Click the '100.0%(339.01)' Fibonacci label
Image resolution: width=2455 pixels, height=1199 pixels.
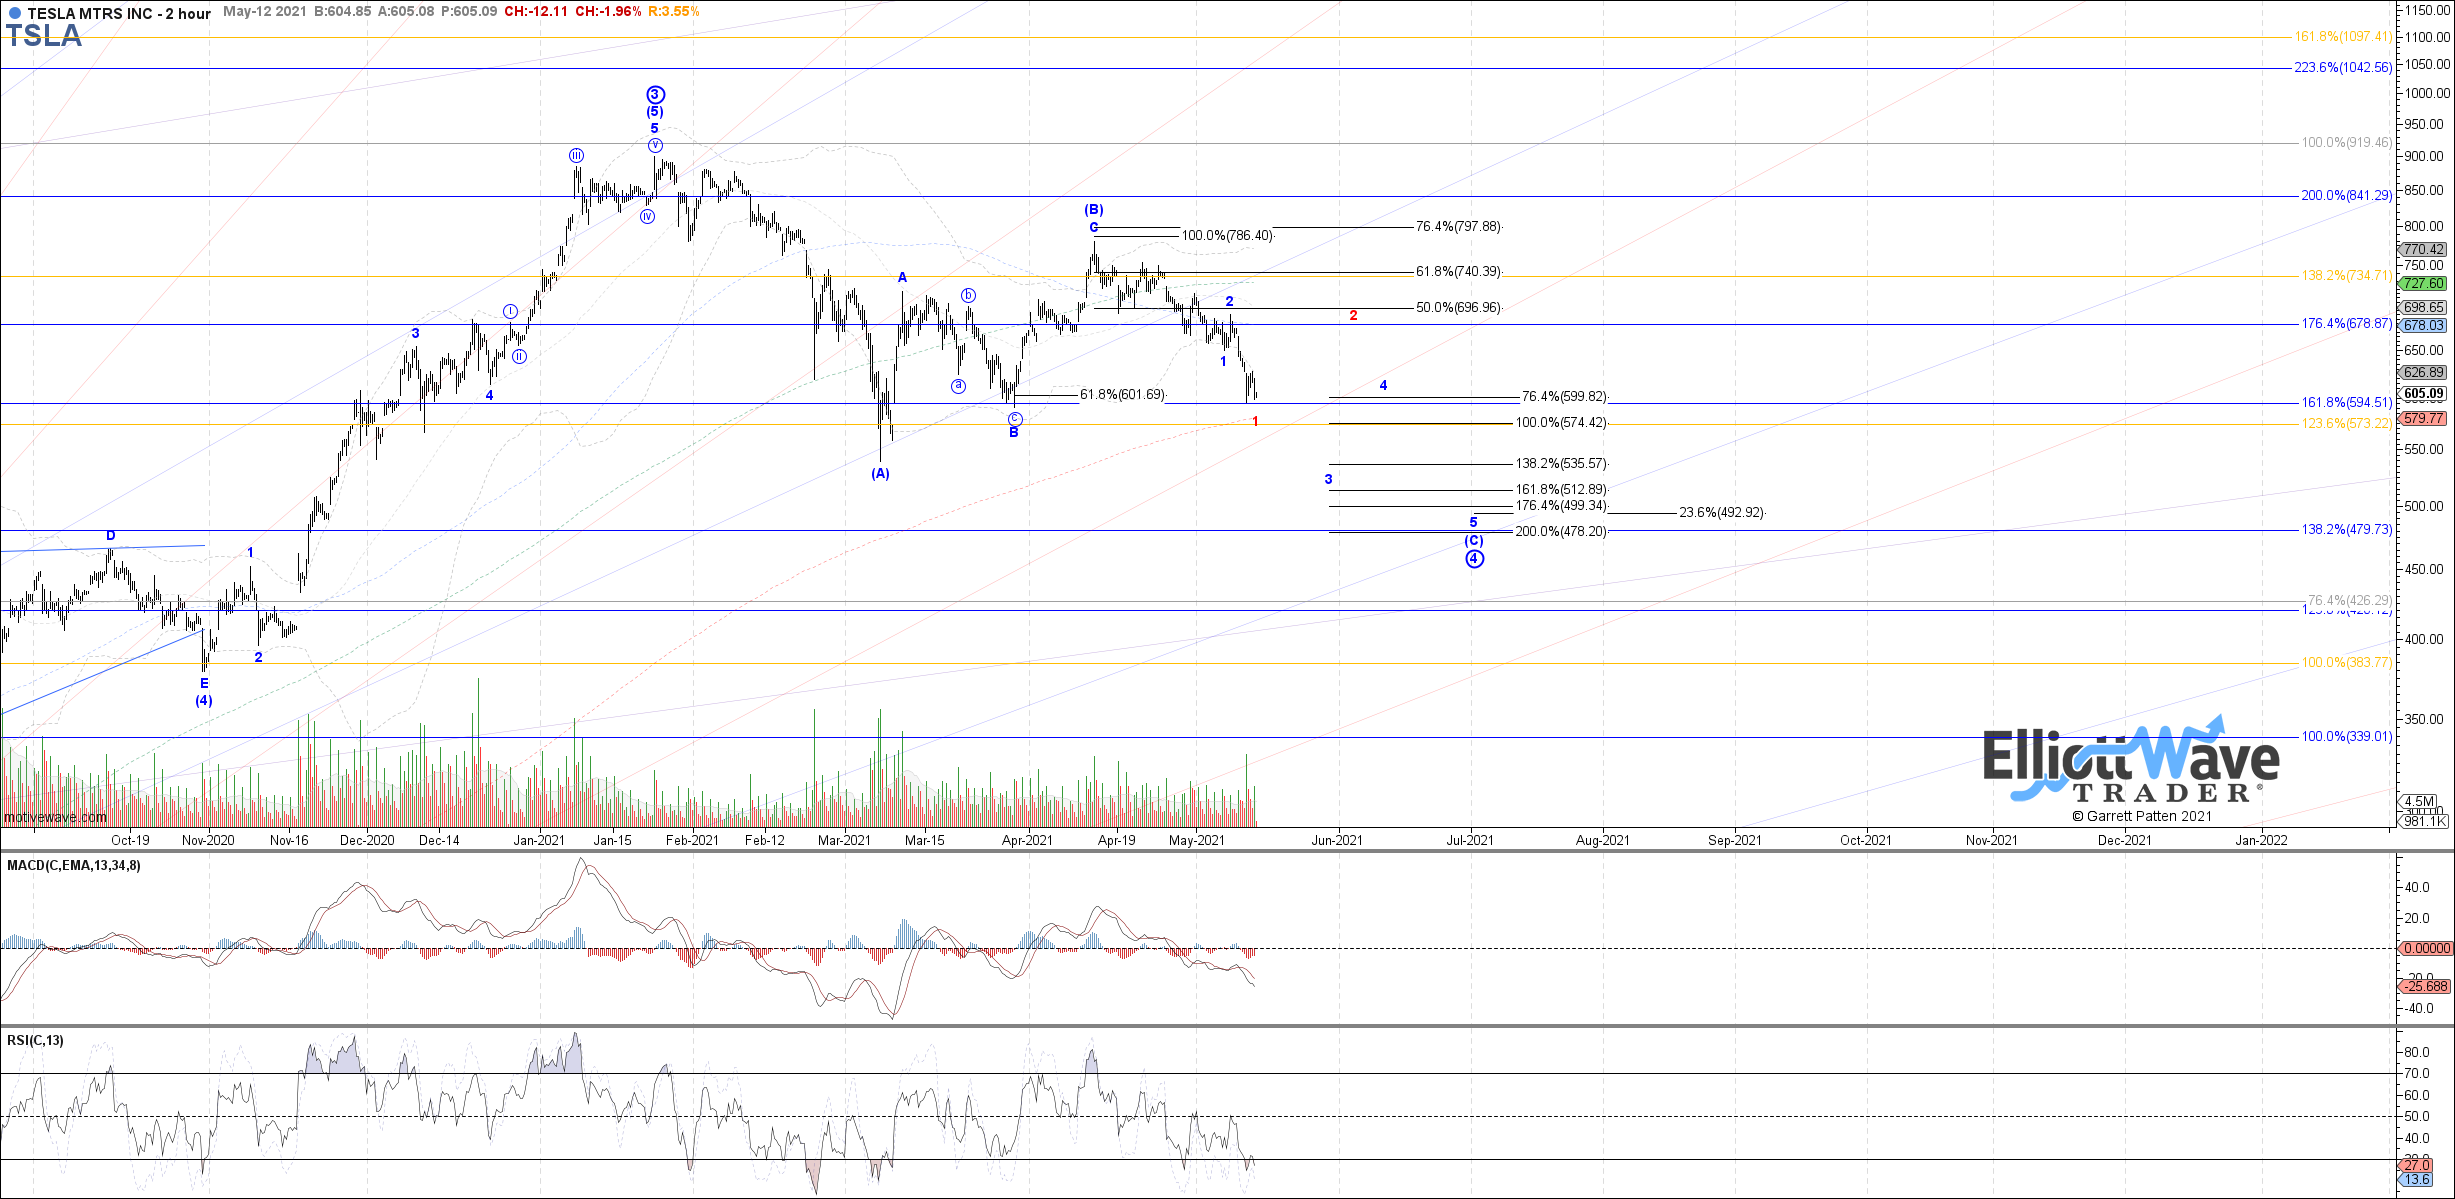pyautogui.click(x=2347, y=737)
